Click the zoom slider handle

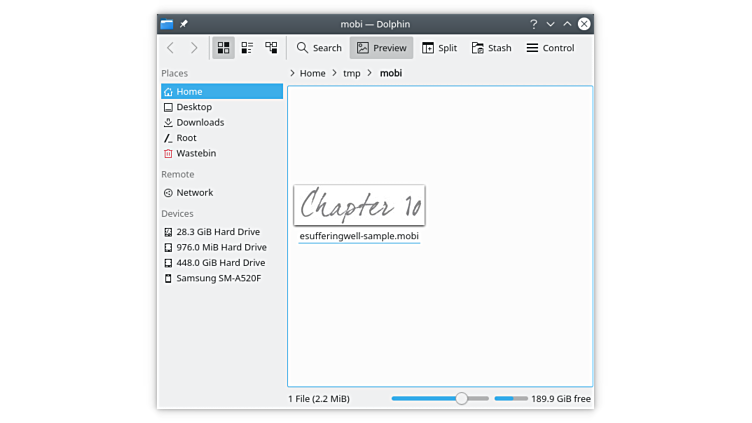(x=461, y=398)
